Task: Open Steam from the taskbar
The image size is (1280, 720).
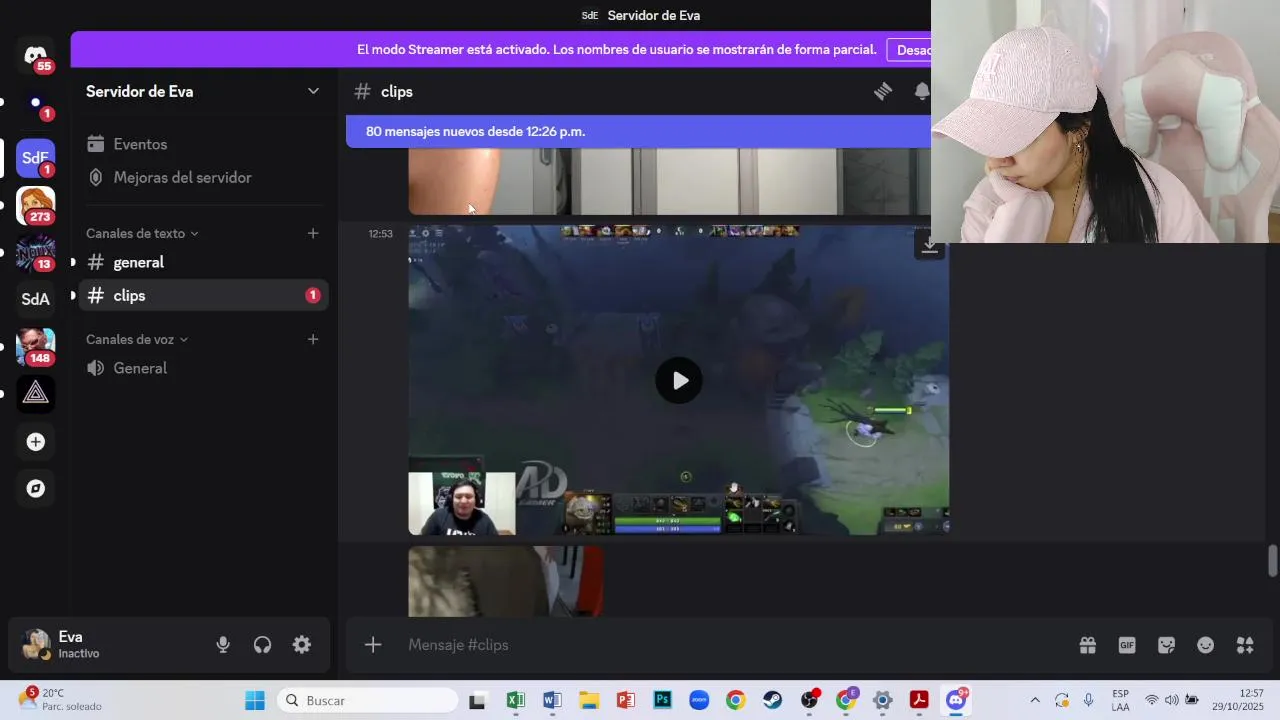Action: (x=772, y=700)
